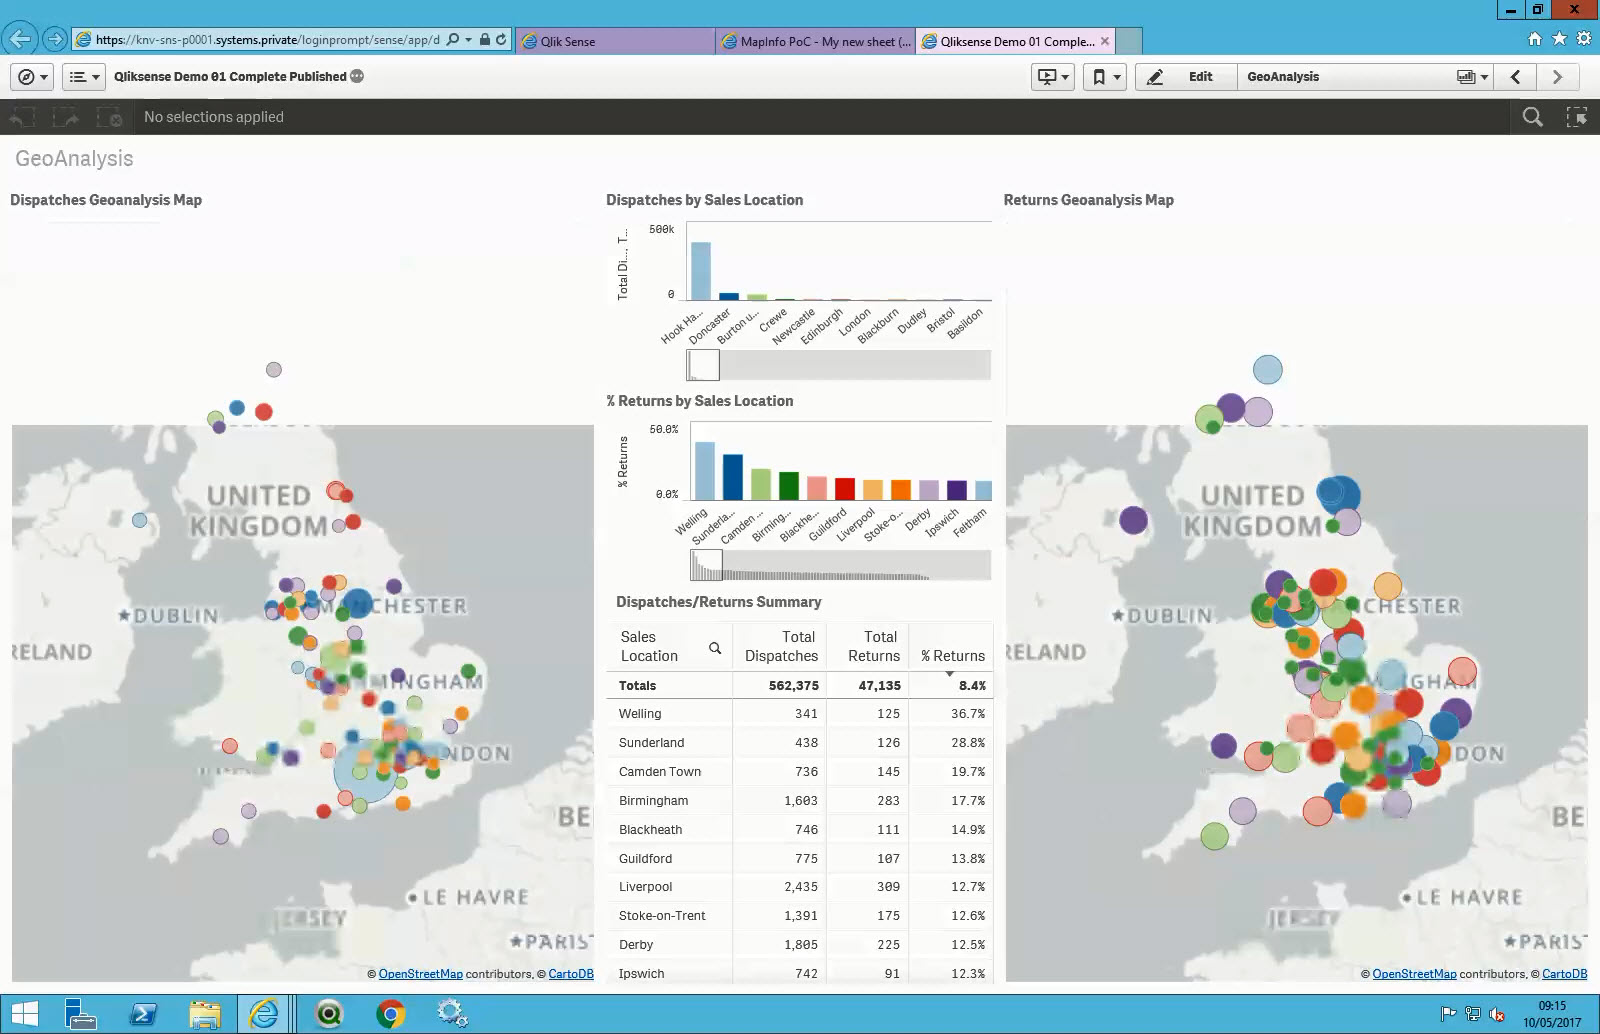The width and height of the screenshot is (1600, 1034).
Task: Click the Dispatches chart scrollbar thumb
Action: [703, 365]
